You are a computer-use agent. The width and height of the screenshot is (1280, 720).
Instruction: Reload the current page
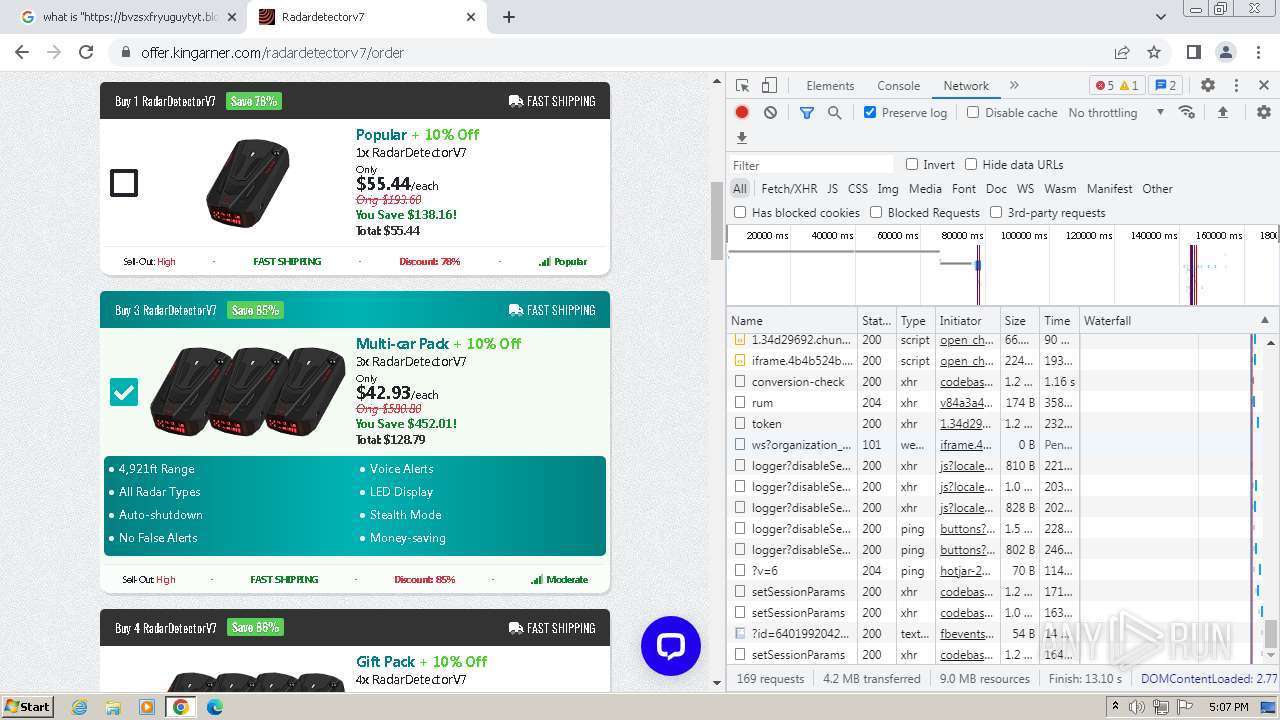pyautogui.click(x=86, y=52)
